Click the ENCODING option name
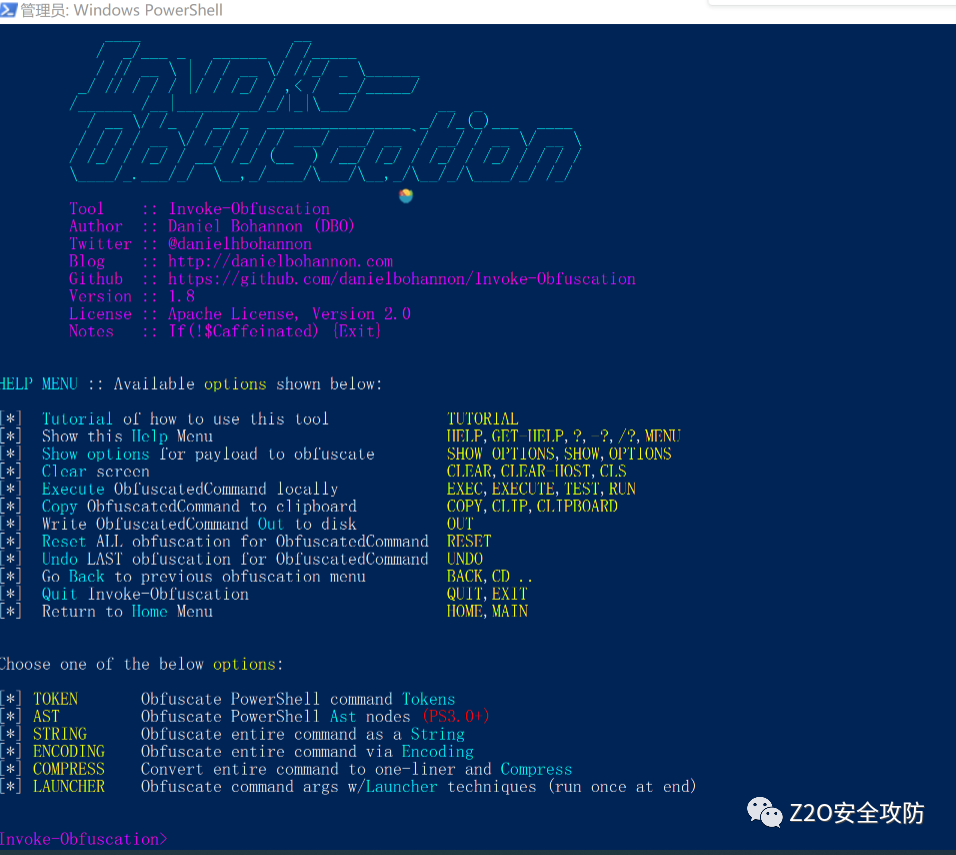 pyautogui.click(x=69, y=751)
